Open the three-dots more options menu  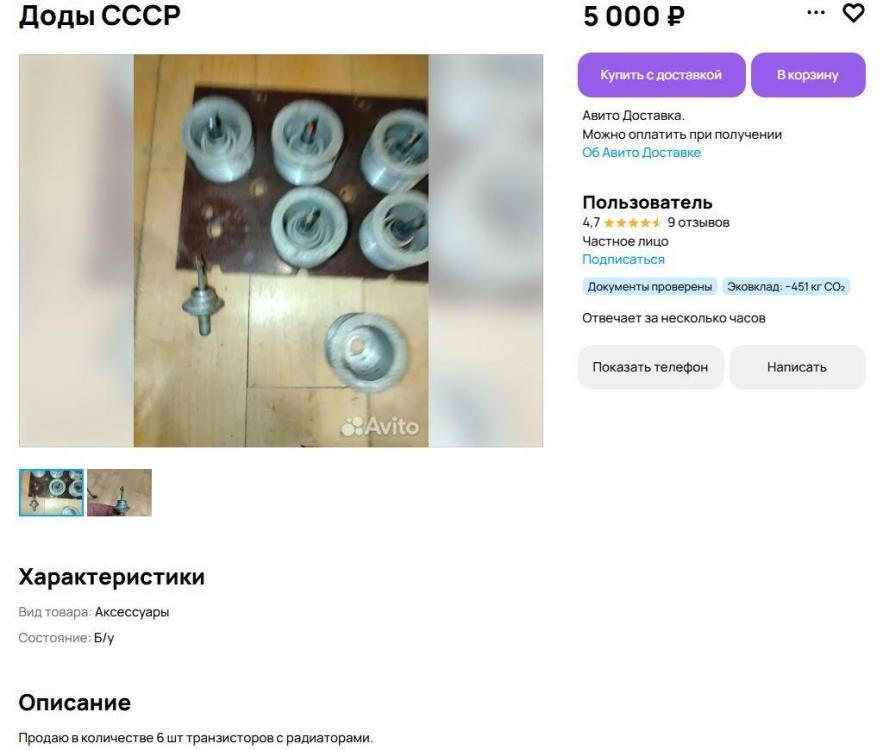816,12
